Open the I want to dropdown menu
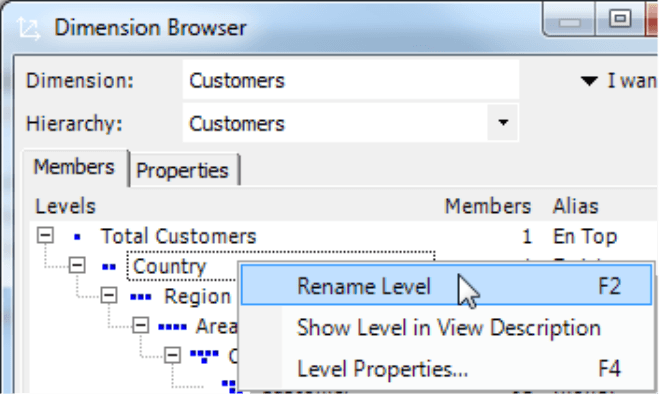This screenshot has width=659, height=394. click(x=619, y=80)
